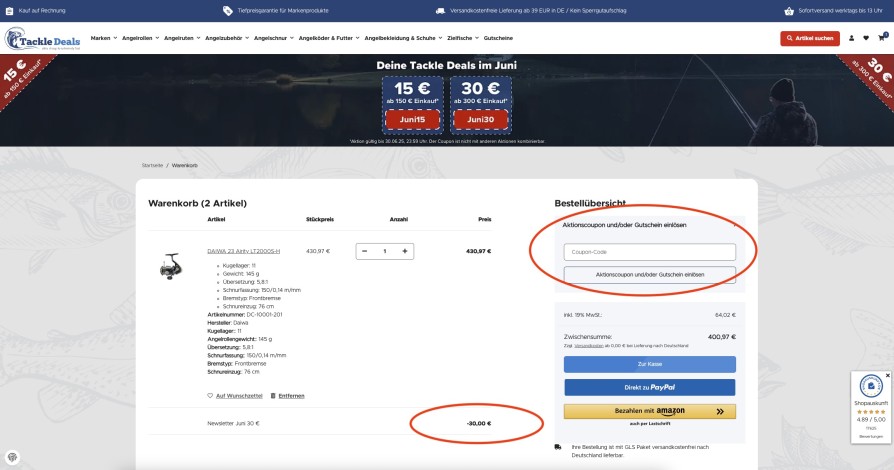Click the delivery truck icon in top bar

tap(440, 11)
